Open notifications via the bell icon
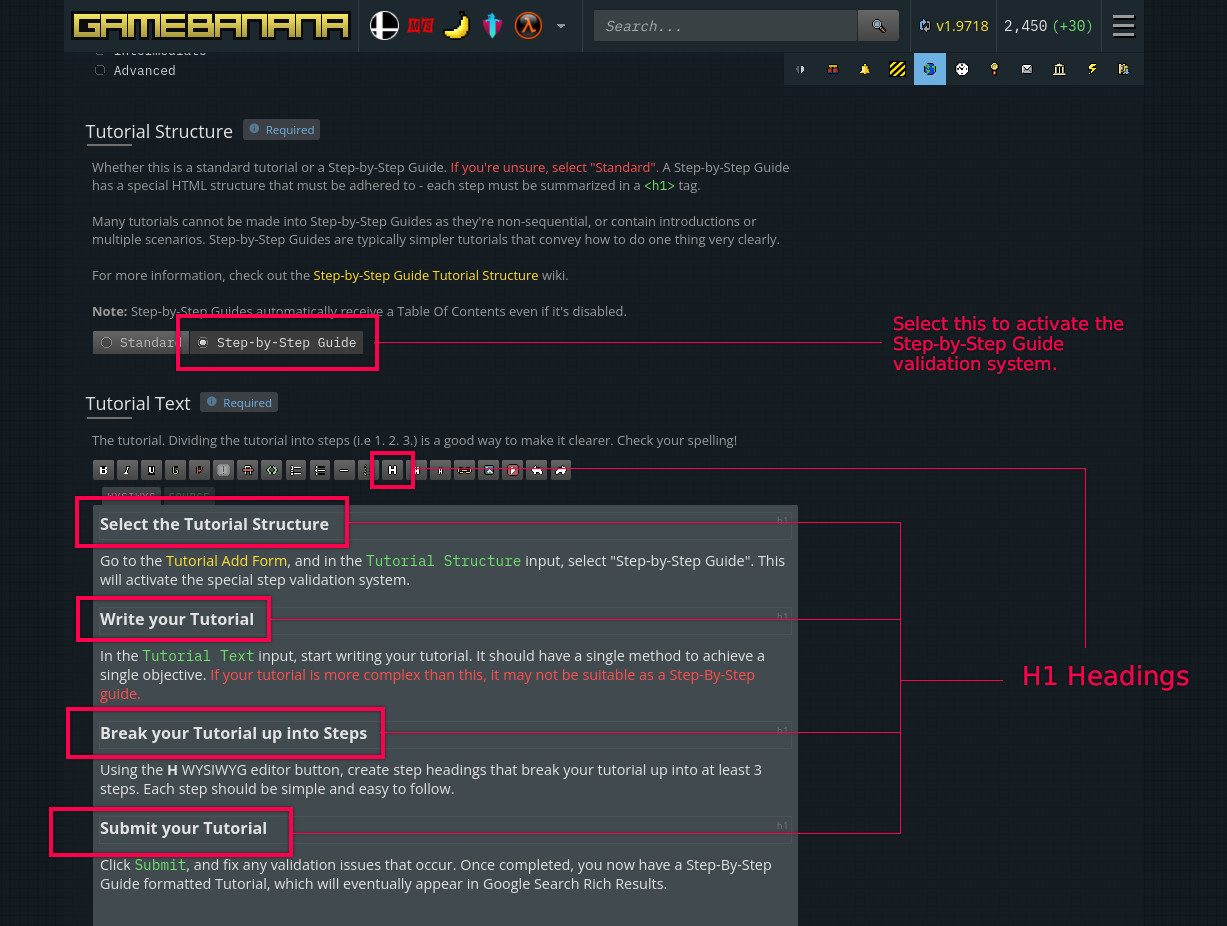 pos(865,69)
